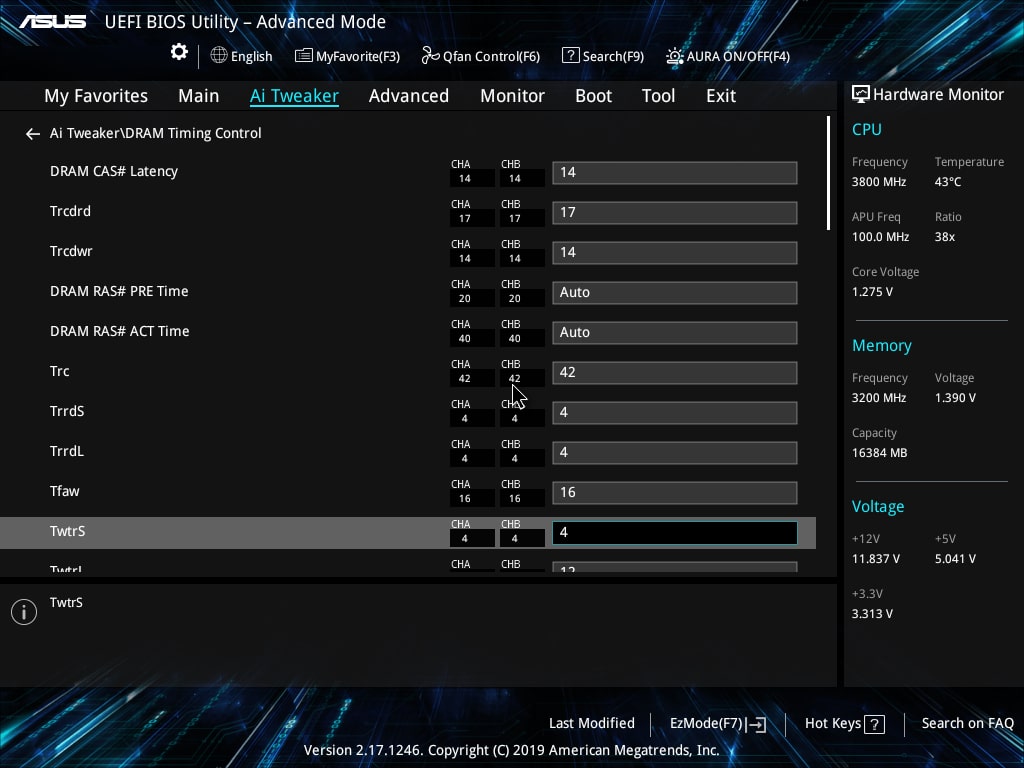Screen dimensions: 1024x768
Task: Go to the Boot tab
Action: point(594,96)
